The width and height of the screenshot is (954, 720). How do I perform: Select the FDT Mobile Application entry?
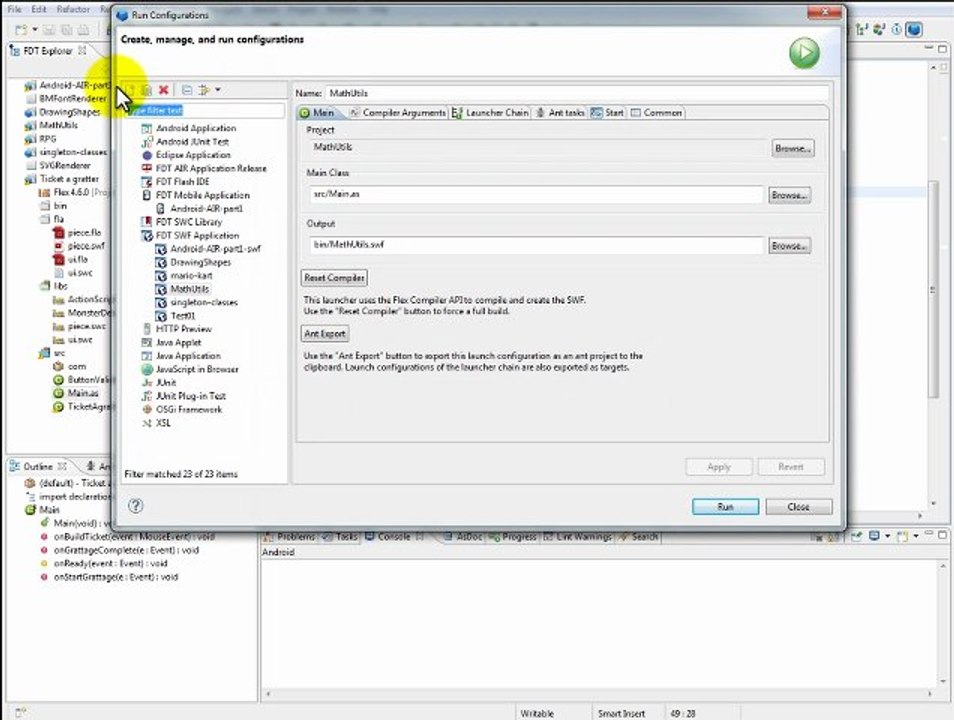pyautogui.click(x=203, y=195)
